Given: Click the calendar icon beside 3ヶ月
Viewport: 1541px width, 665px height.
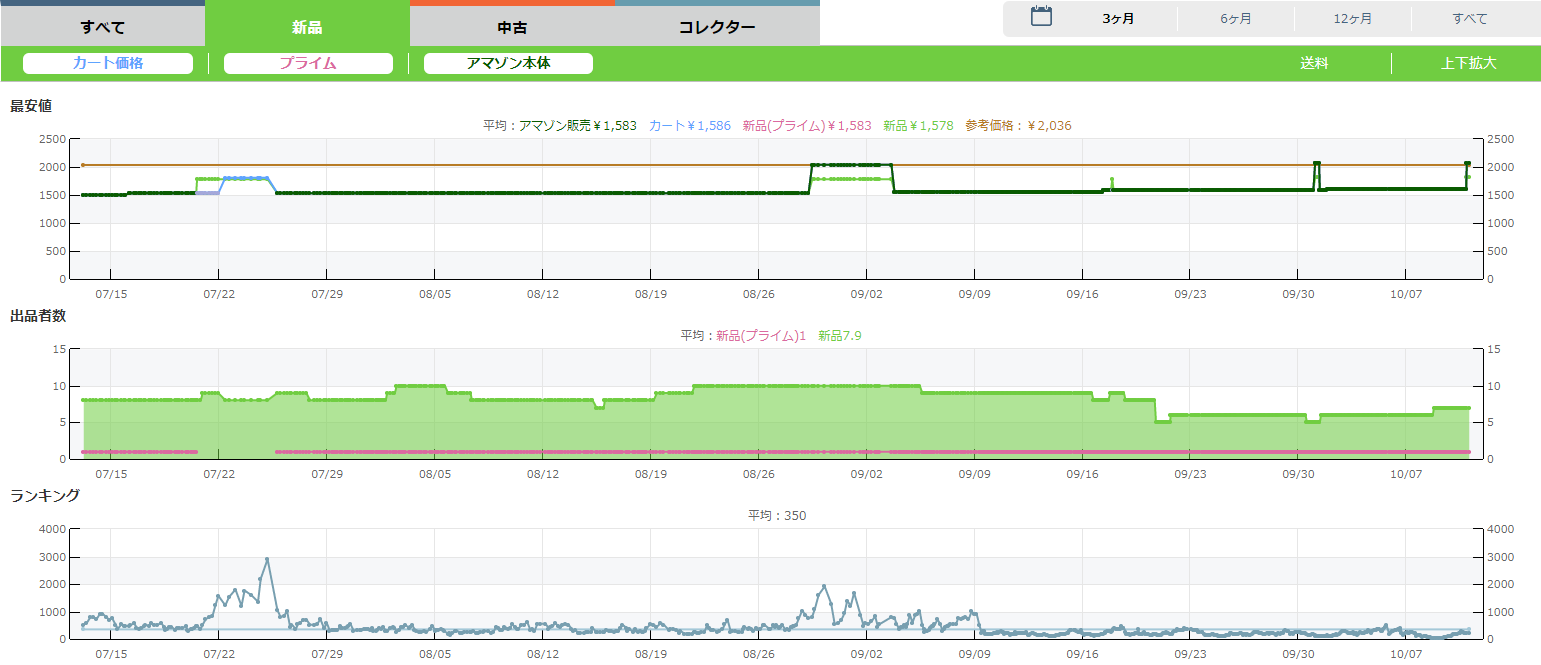Looking at the screenshot, I should [x=1041, y=17].
